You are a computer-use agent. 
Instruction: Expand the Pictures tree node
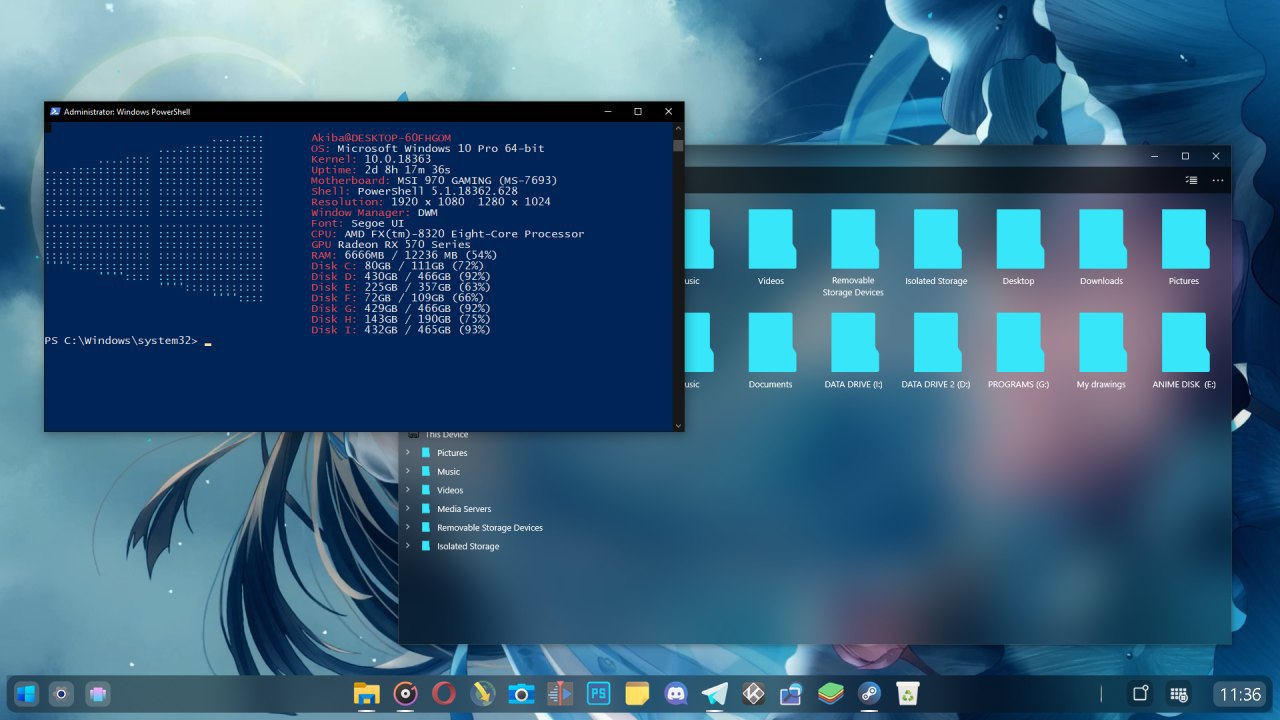pos(408,453)
